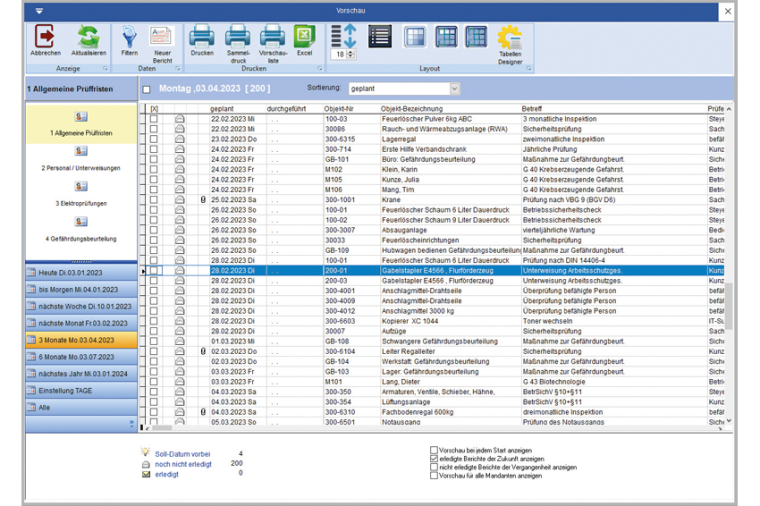Check the box in Klein, Karin row
Screen dimensions: 760x506
[154, 170]
